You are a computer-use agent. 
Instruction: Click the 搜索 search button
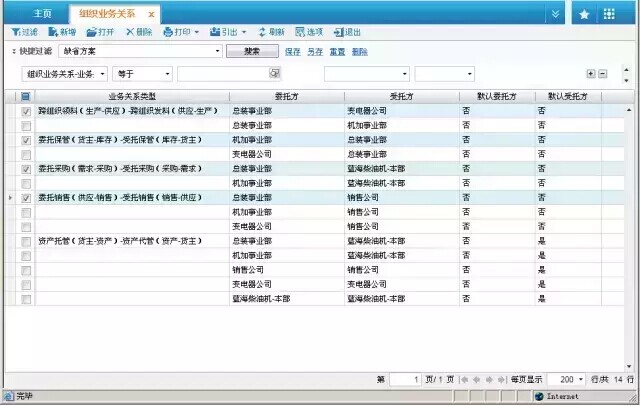252,50
